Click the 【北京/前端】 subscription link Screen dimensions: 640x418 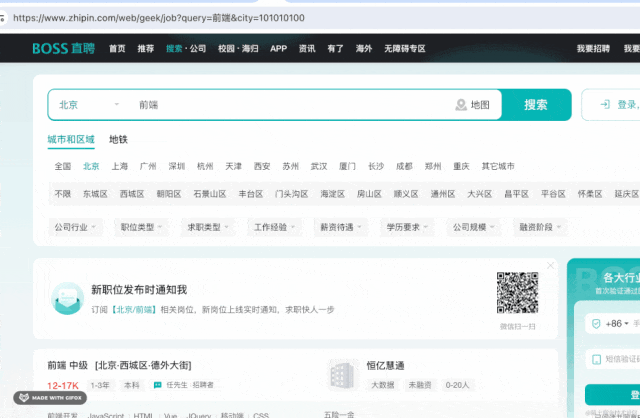point(134,310)
